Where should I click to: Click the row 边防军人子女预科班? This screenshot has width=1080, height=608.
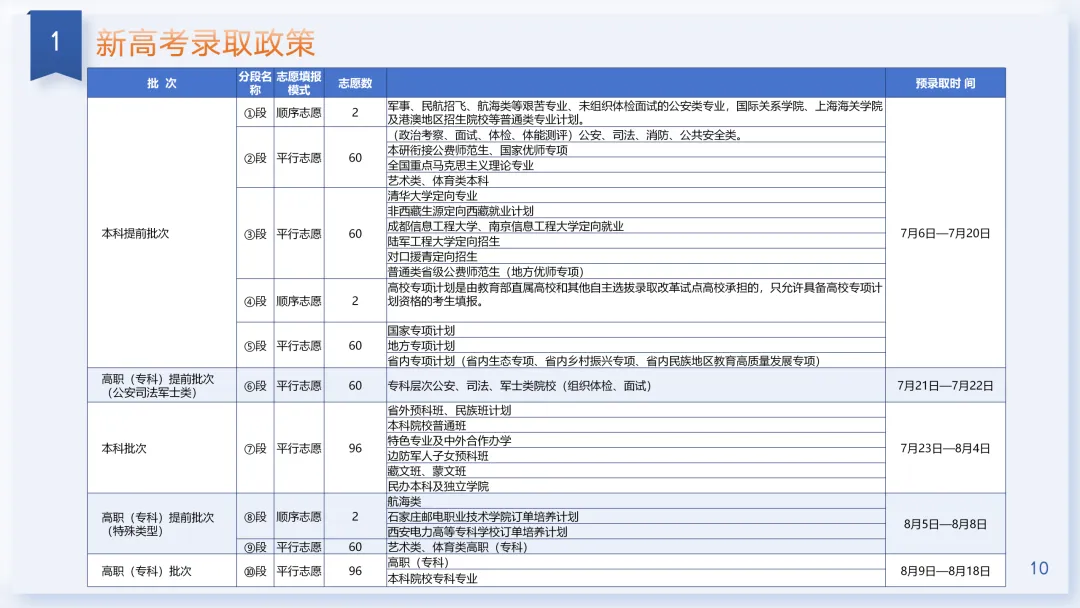(x=636, y=456)
